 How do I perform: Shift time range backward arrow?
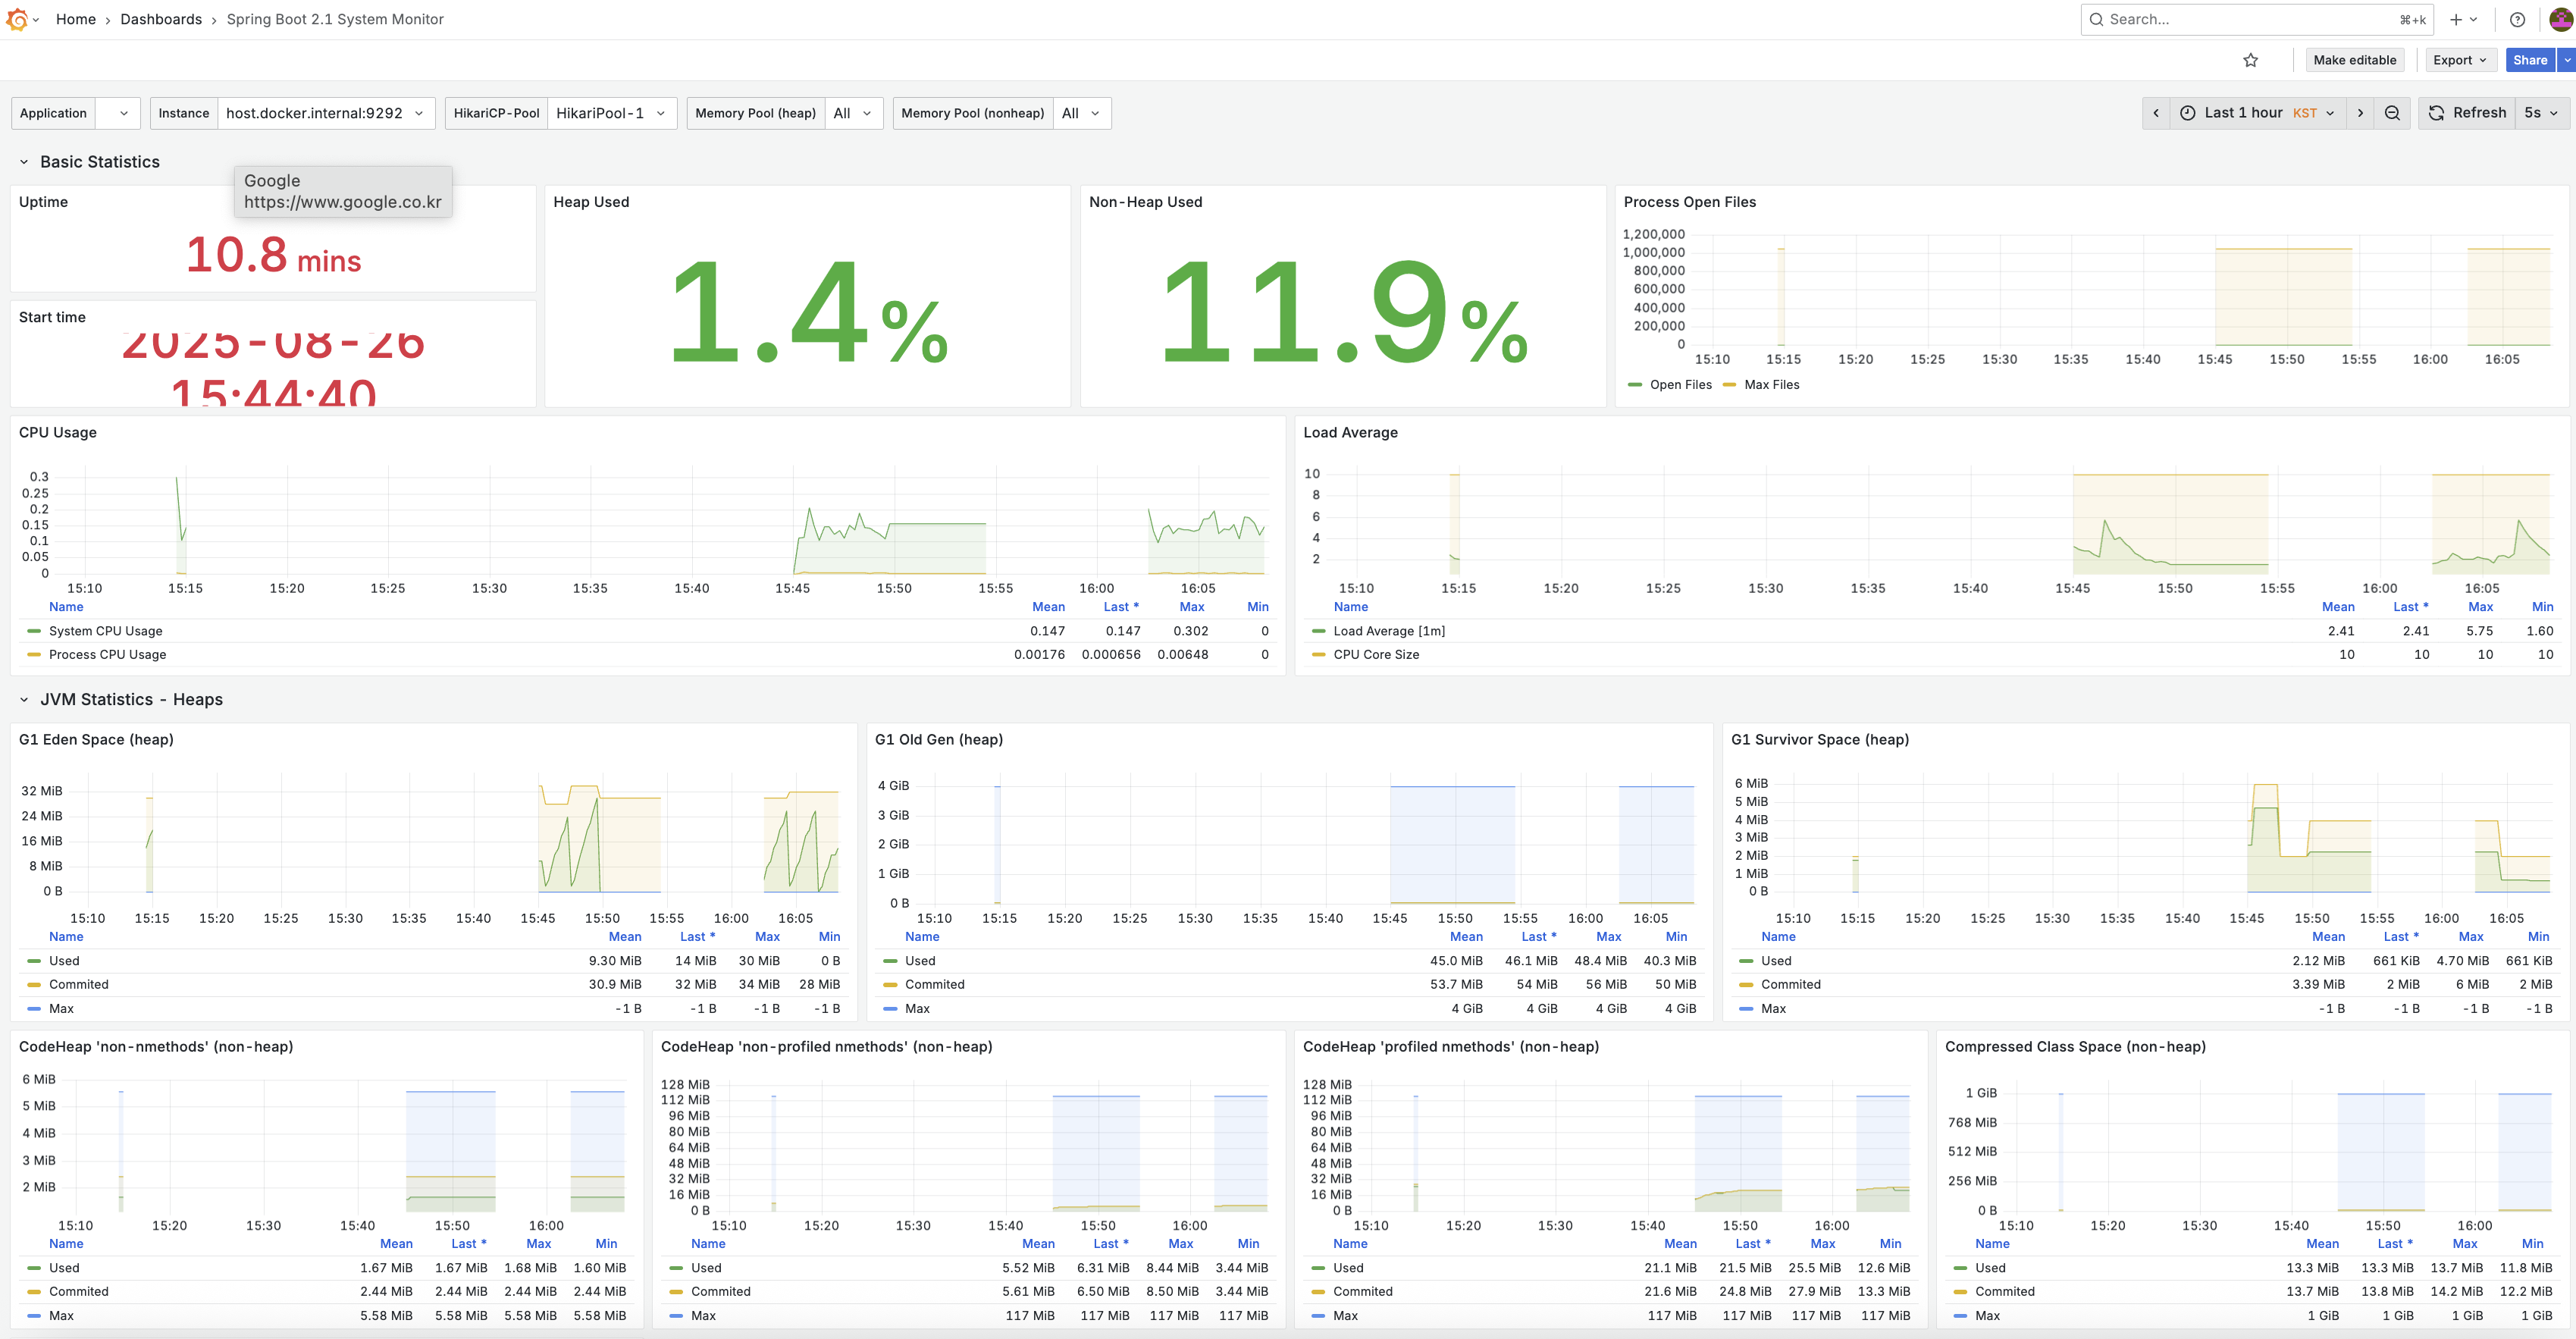pos(2156,113)
